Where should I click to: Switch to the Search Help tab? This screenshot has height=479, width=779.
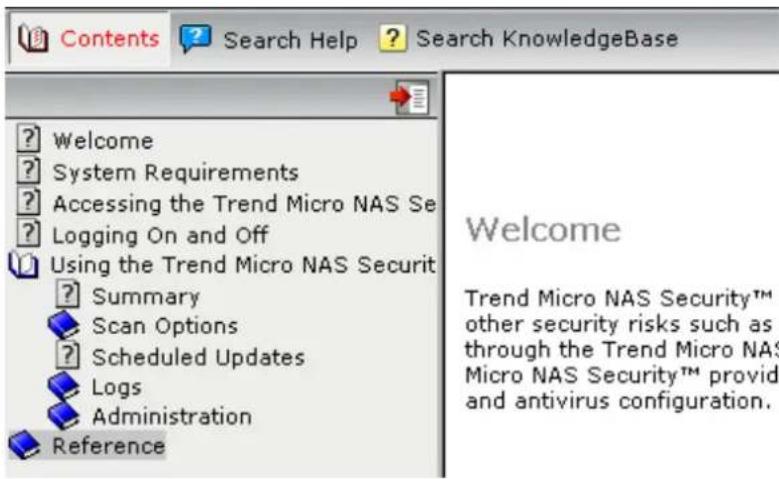coord(269,40)
